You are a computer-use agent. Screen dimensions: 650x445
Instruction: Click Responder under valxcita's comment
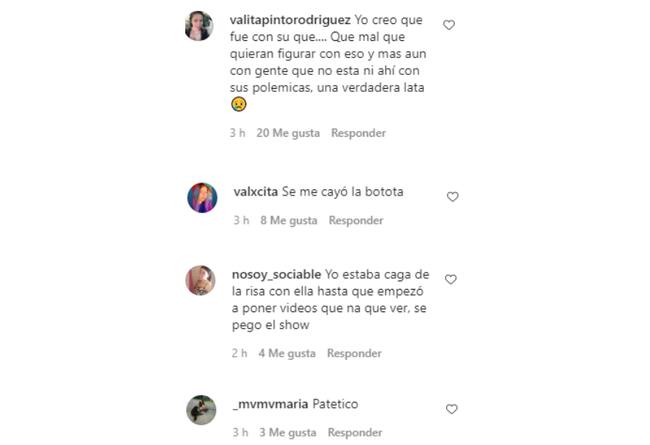click(356, 220)
